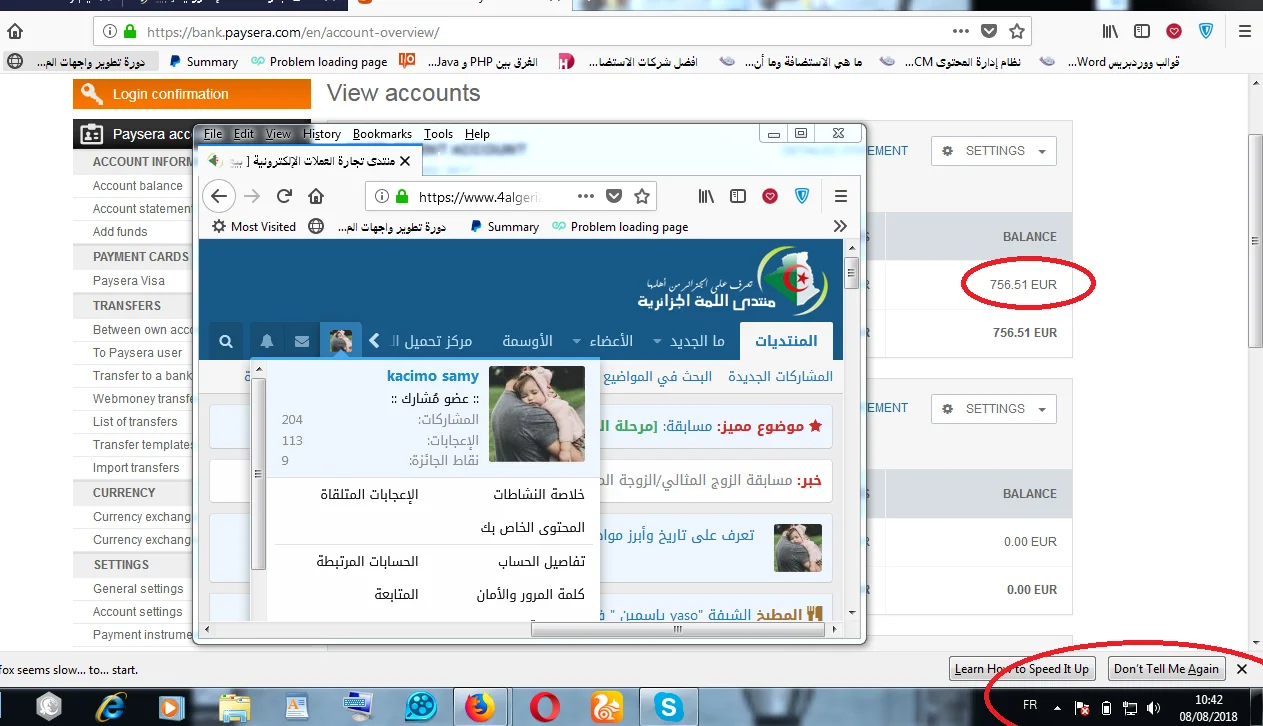Image resolution: width=1263 pixels, height=726 pixels.
Task: Click the forum search magnifier icon
Action: [x=227, y=341]
